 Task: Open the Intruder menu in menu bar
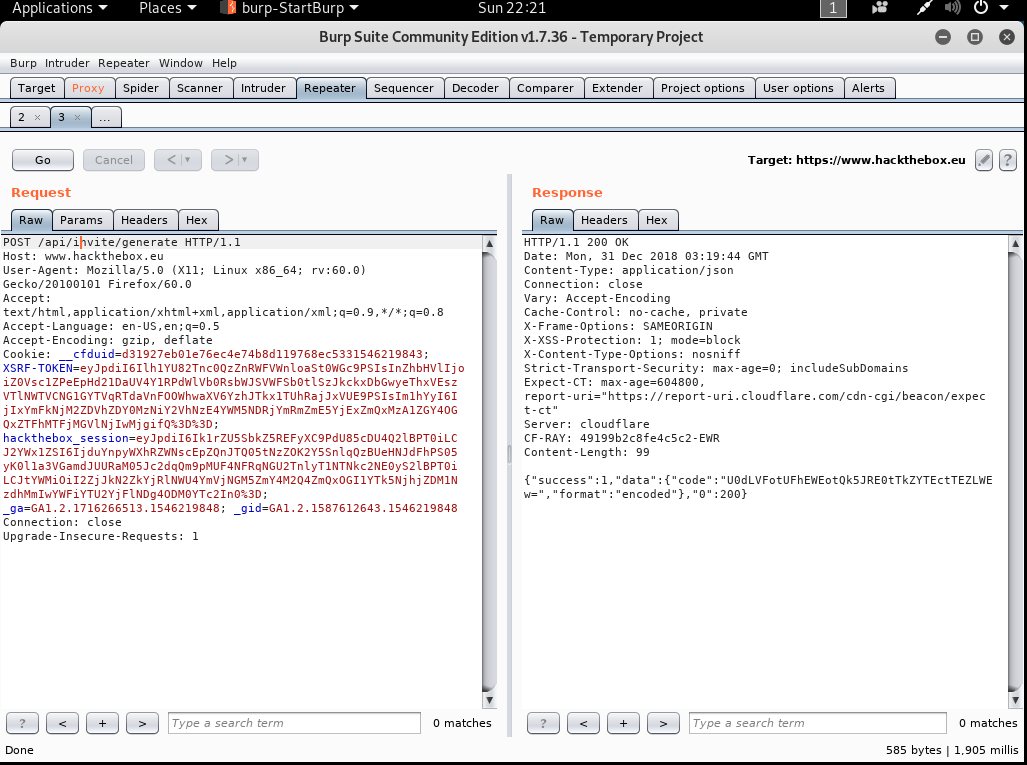(x=67, y=63)
